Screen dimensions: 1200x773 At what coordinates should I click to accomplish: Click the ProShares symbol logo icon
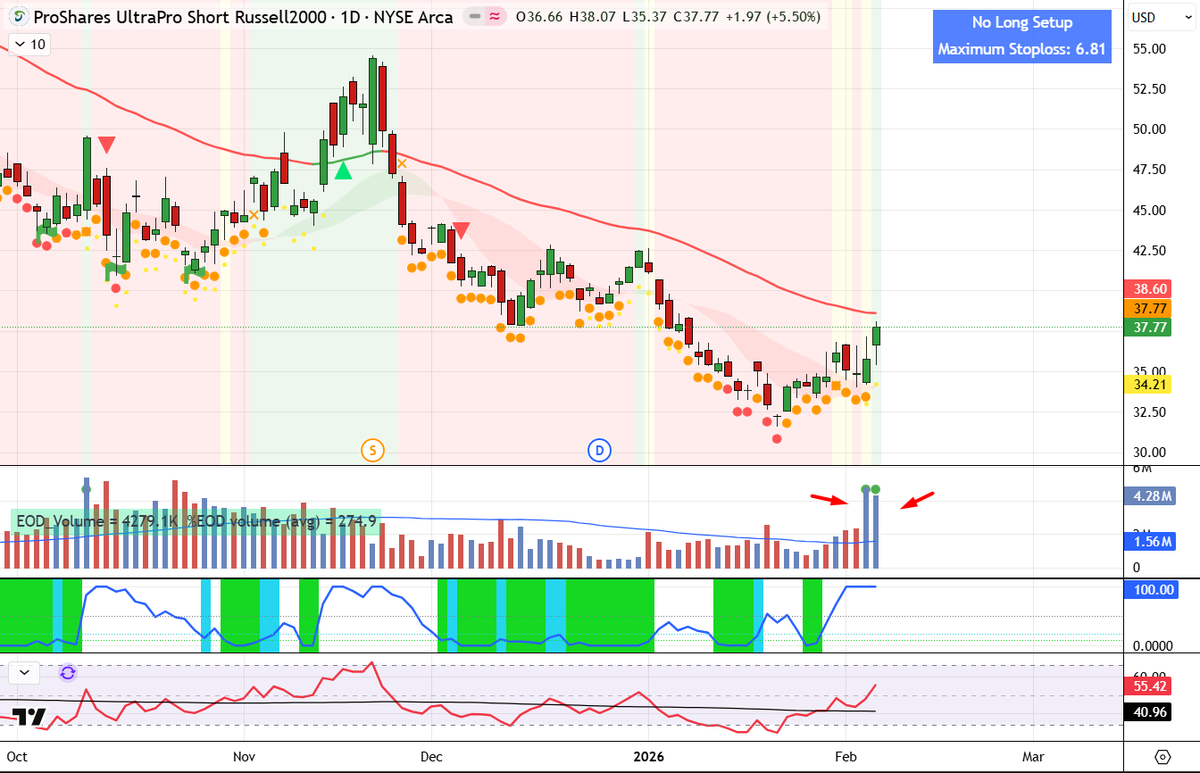click(18, 17)
